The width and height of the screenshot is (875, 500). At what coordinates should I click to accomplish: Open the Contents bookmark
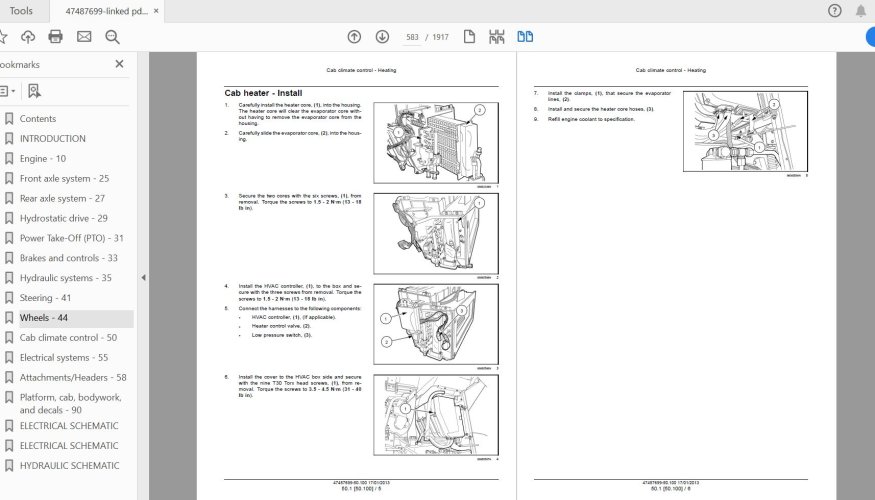coord(38,118)
